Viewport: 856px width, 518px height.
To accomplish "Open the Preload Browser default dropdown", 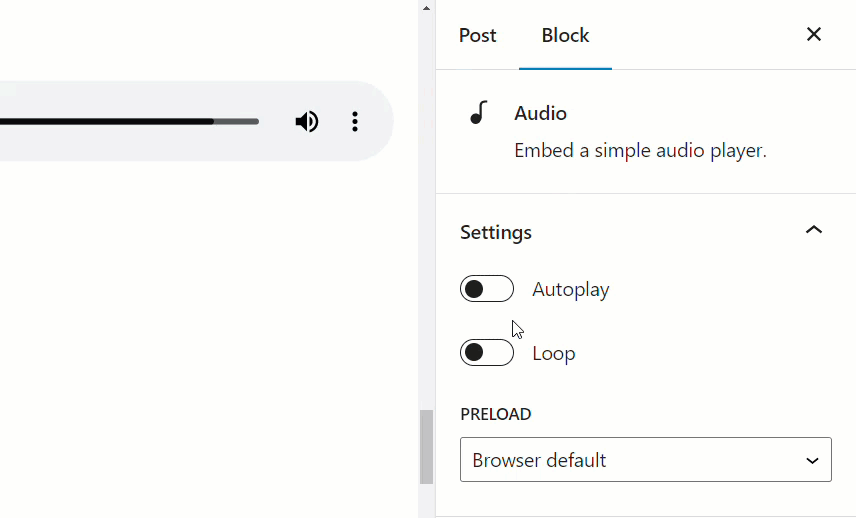I will point(646,460).
